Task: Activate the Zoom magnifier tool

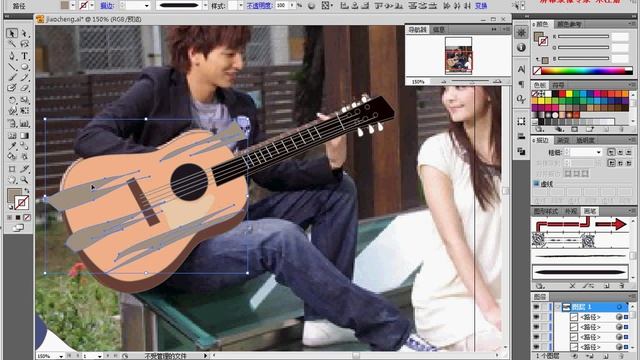Action: click(x=24, y=180)
